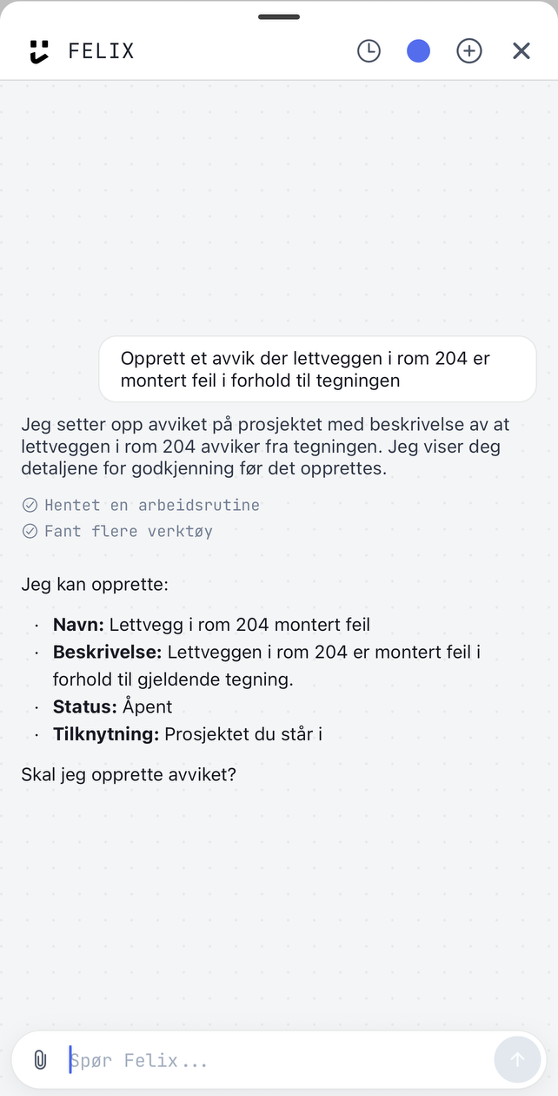The width and height of the screenshot is (558, 1096).
Task: Click the 'Status: Åpent' list item
Action: click(113, 707)
